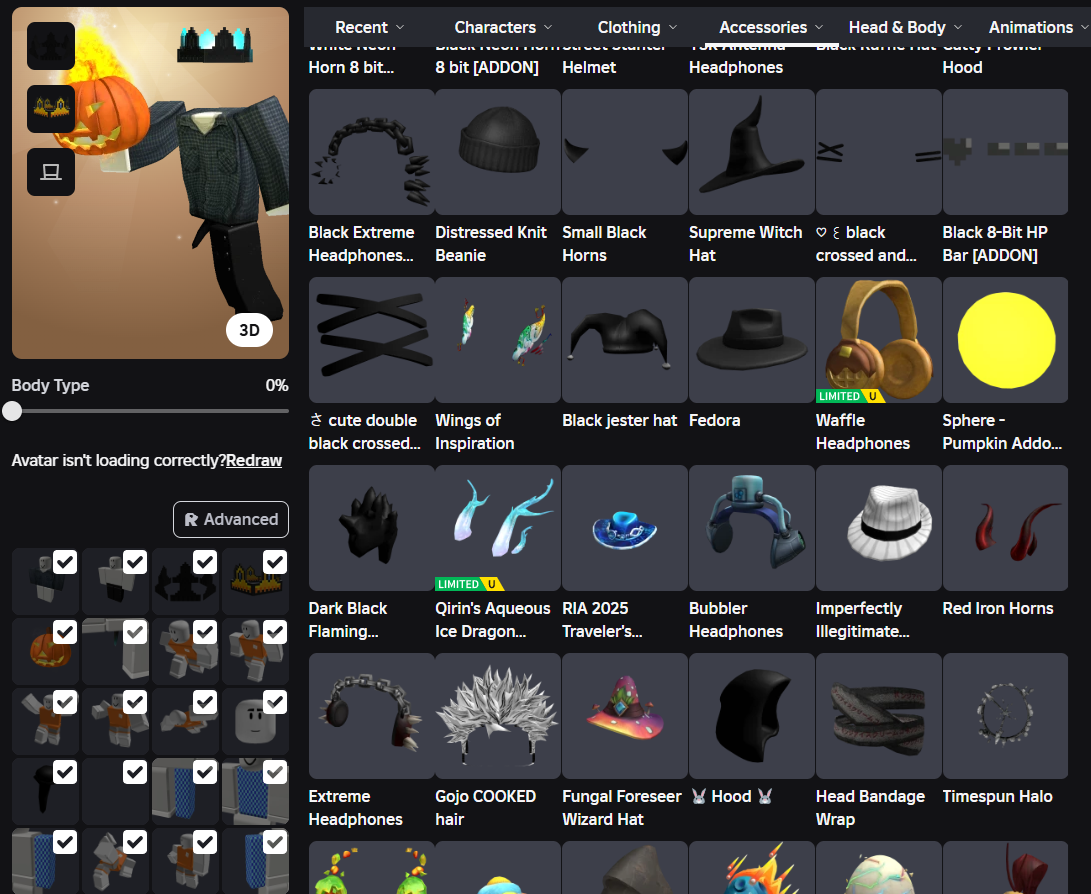Expand the Accessories dropdown arrow
The height and width of the screenshot is (894, 1091).
(x=819, y=27)
